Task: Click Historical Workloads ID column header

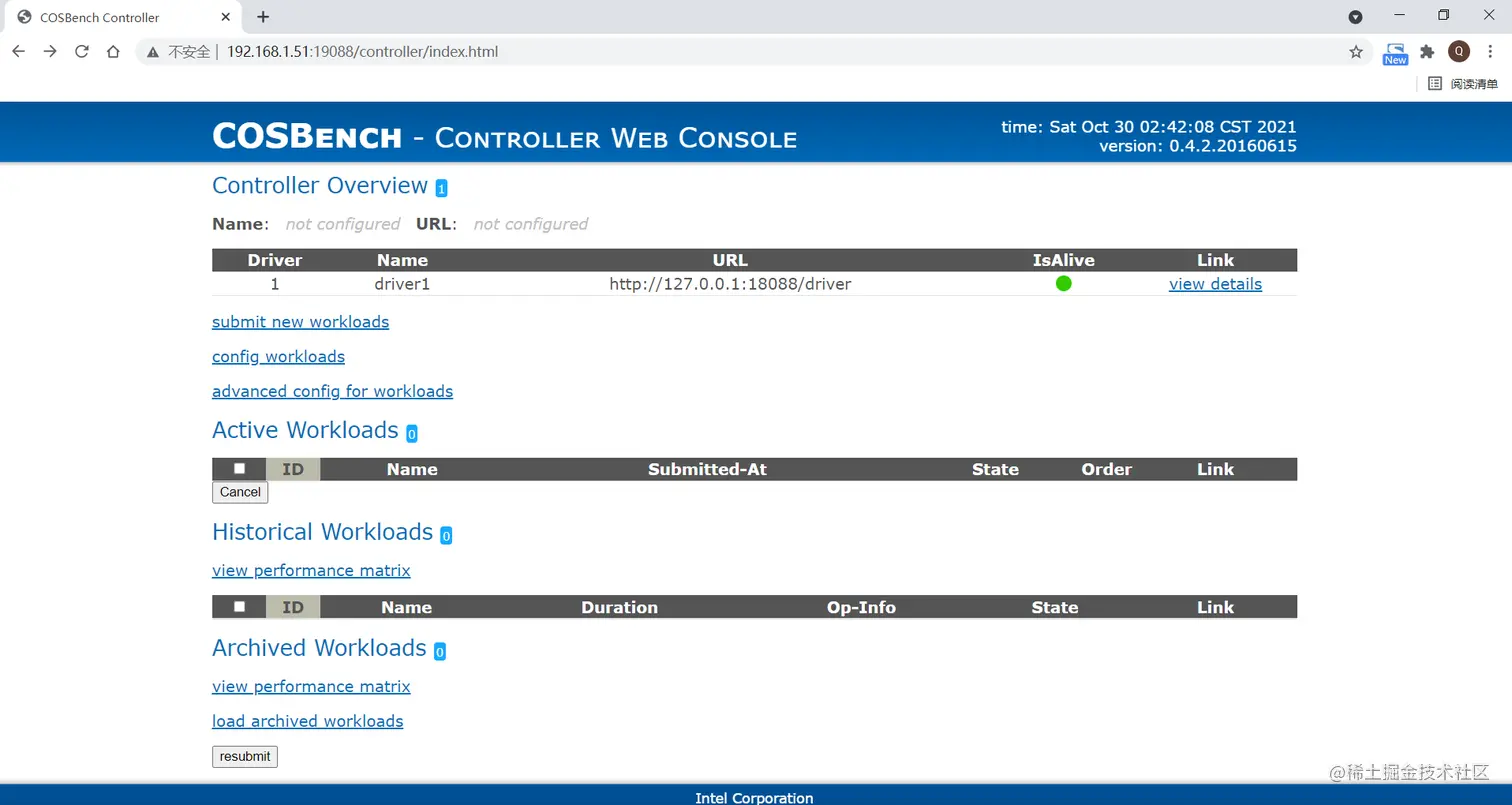Action: (x=293, y=607)
